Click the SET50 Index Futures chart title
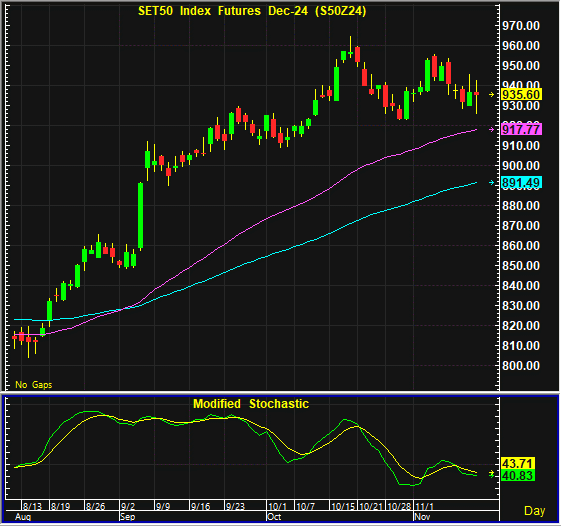This screenshot has width=561, height=526. click(x=252, y=11)
